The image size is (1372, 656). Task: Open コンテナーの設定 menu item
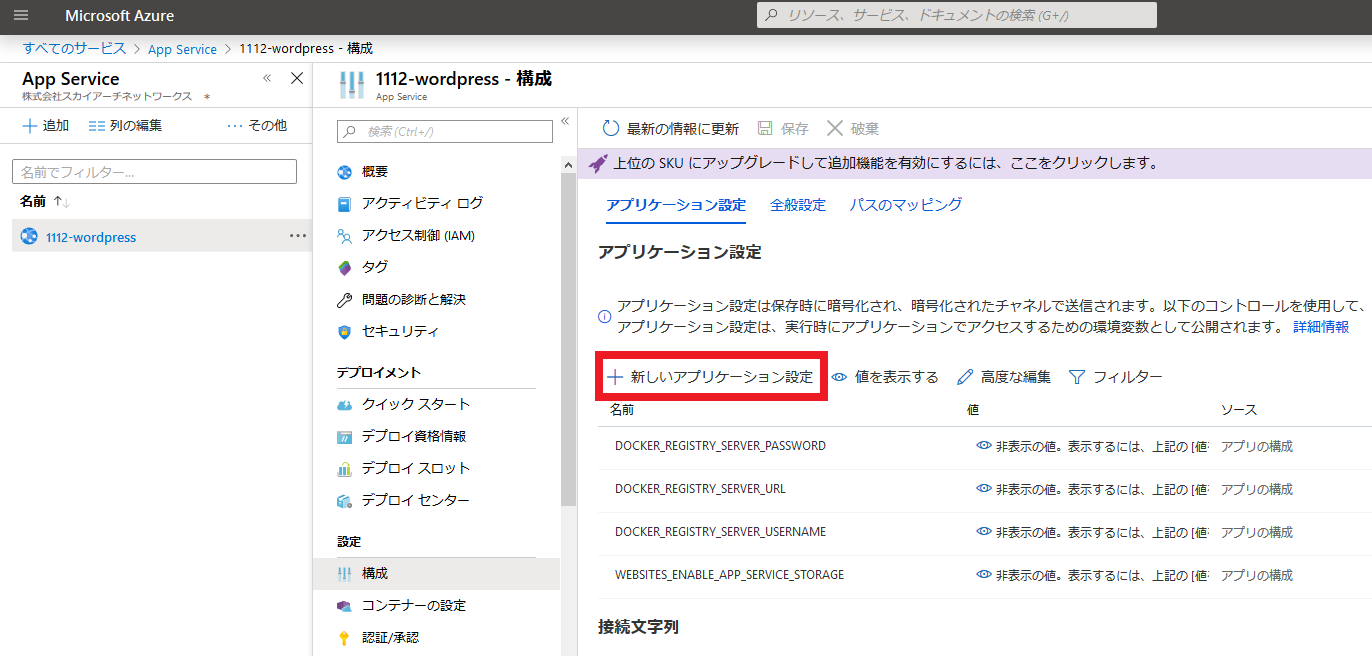[x=401, y=605]
